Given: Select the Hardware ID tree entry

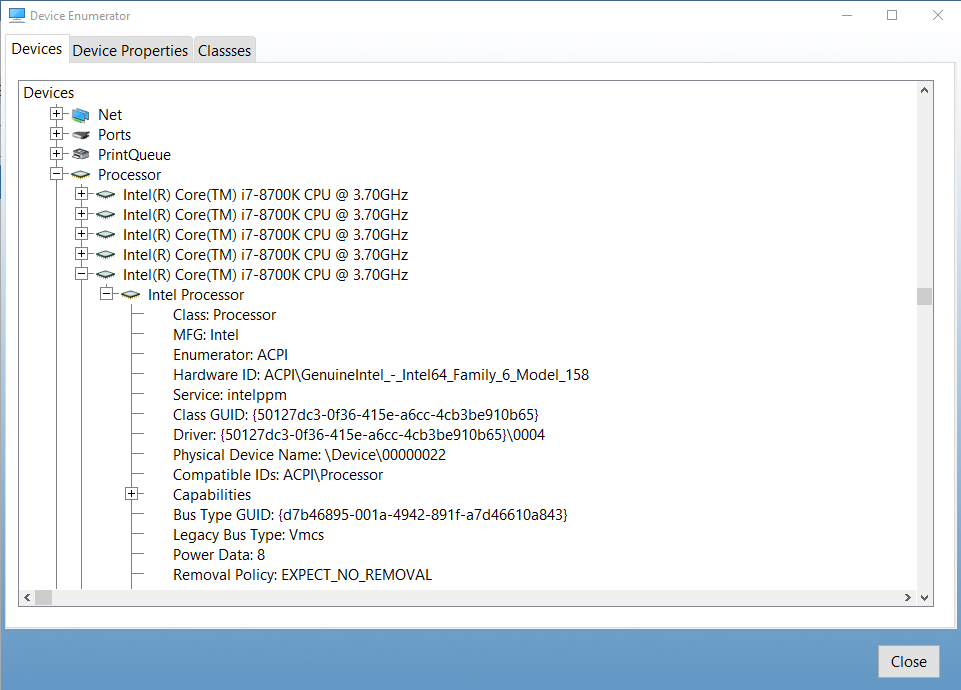Looking at the screenshot, I should click(x=380, y=375).
